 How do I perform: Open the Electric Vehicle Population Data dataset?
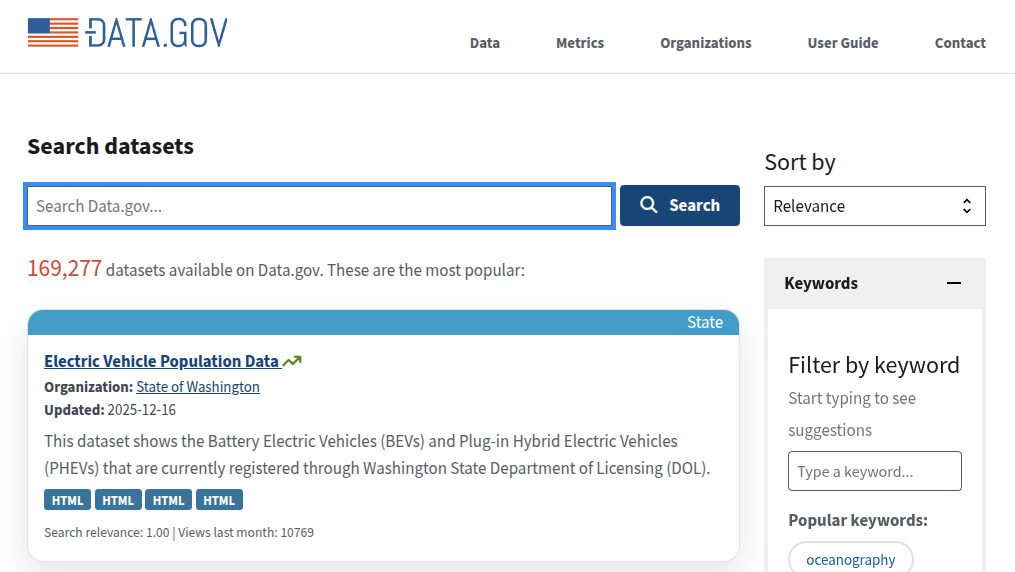coord(162,361)
